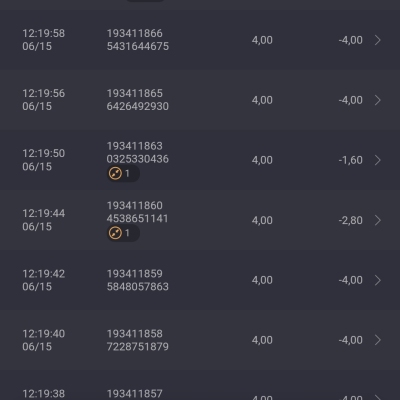Click the 12:19:58 timestamp entry
The image size is (400, 400).
pos(44,40)
